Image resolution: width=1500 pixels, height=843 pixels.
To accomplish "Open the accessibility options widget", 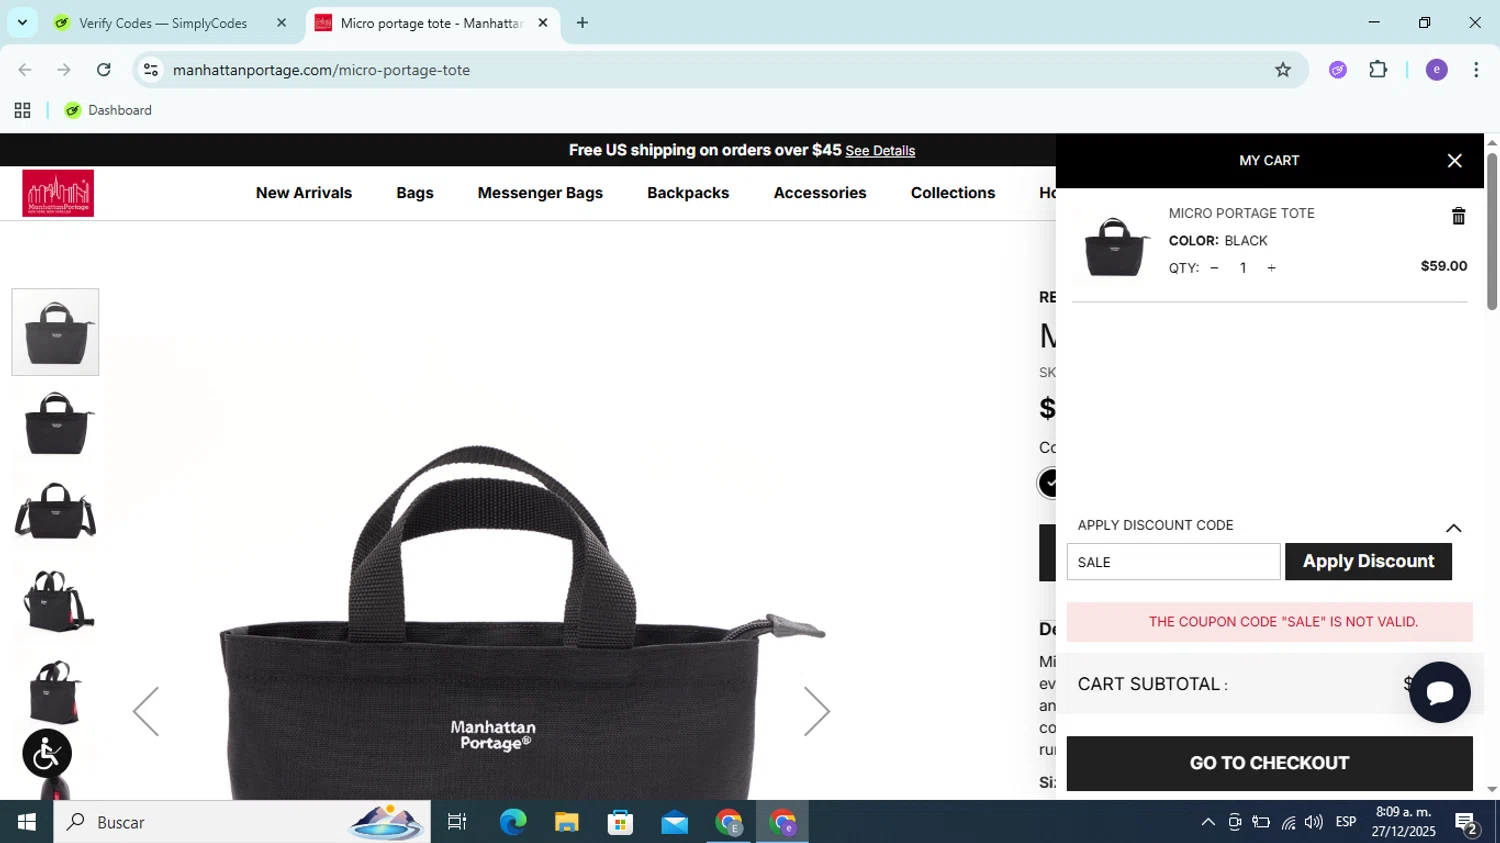I will click(x=47, y=754).
